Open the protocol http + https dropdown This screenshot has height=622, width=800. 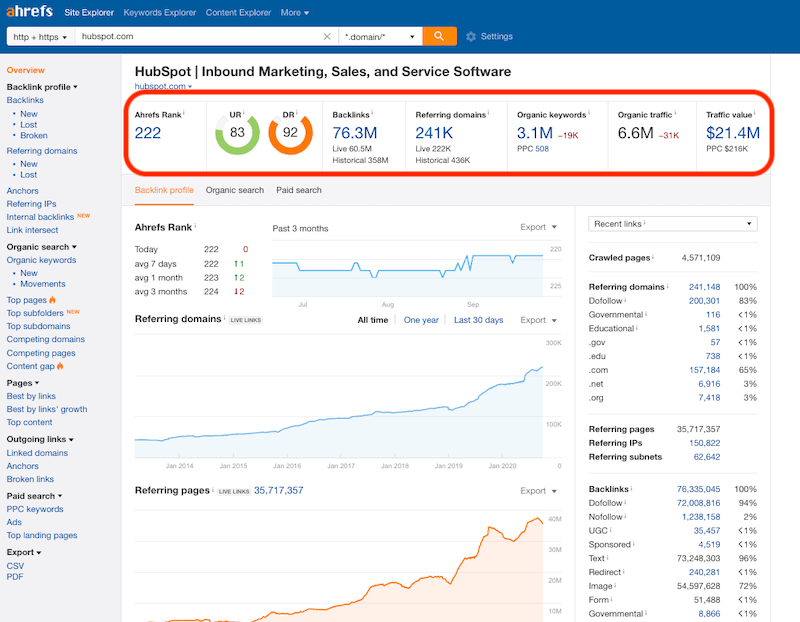tap(40, 37)
